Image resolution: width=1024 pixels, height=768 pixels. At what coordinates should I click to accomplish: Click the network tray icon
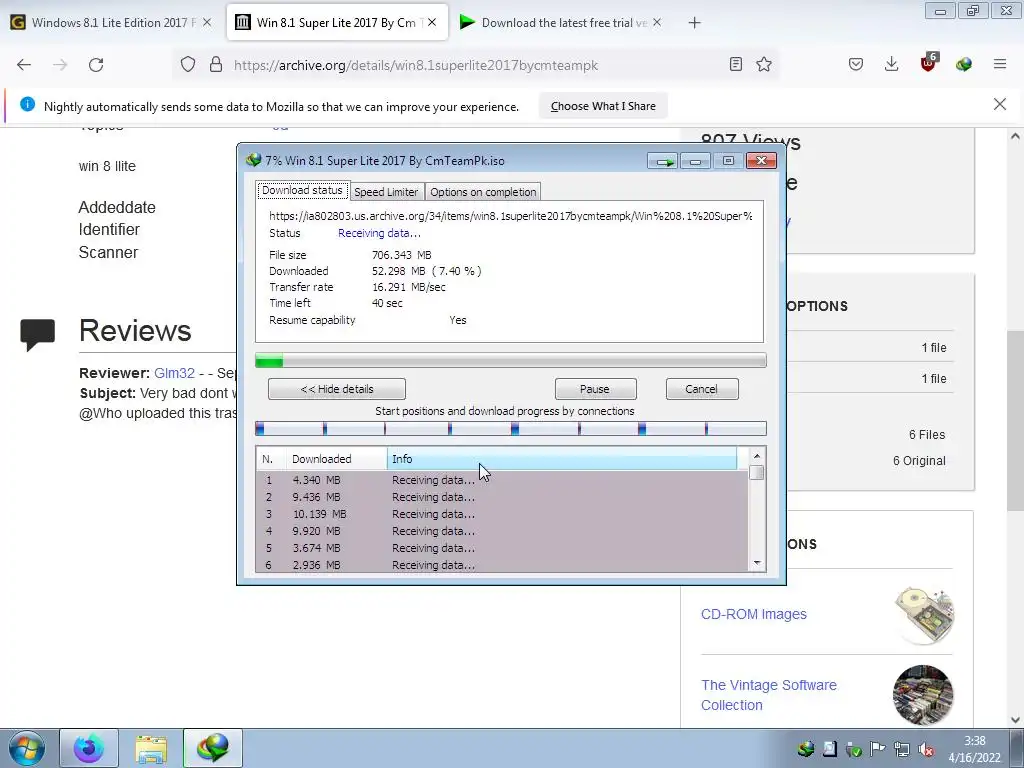pos(902,750)
